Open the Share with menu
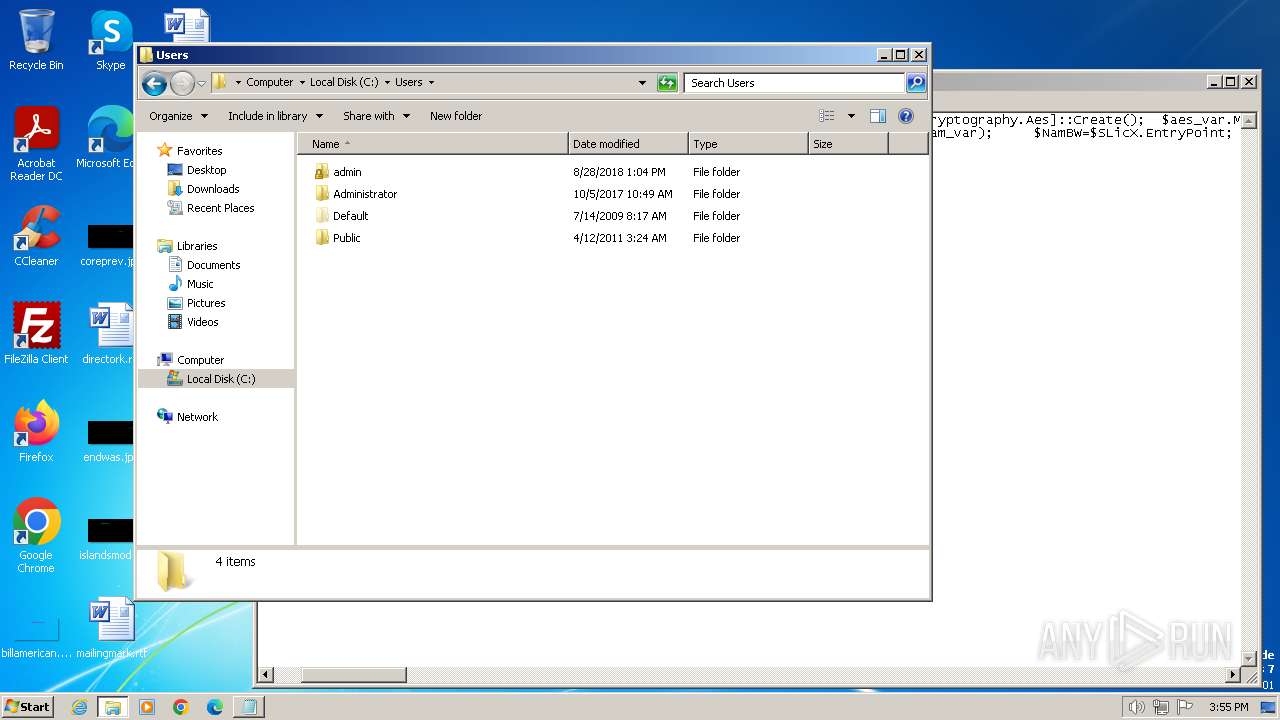The width and height of the screenshot is (1280, 720). pos(376,116)
